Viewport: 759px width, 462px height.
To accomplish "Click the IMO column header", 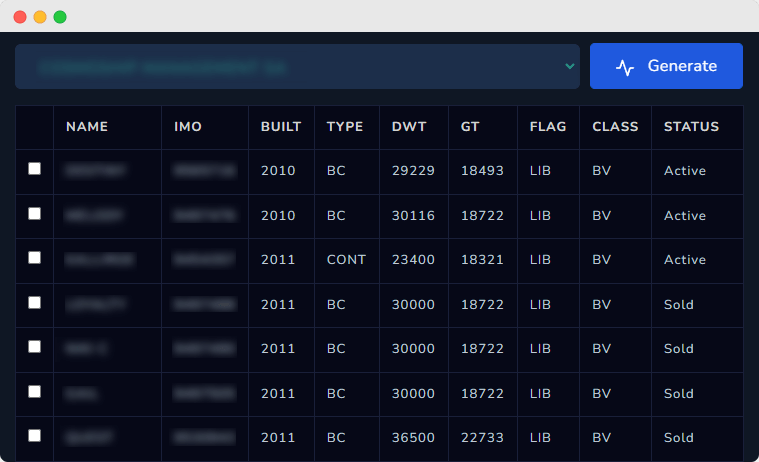I will pos(188,127).
